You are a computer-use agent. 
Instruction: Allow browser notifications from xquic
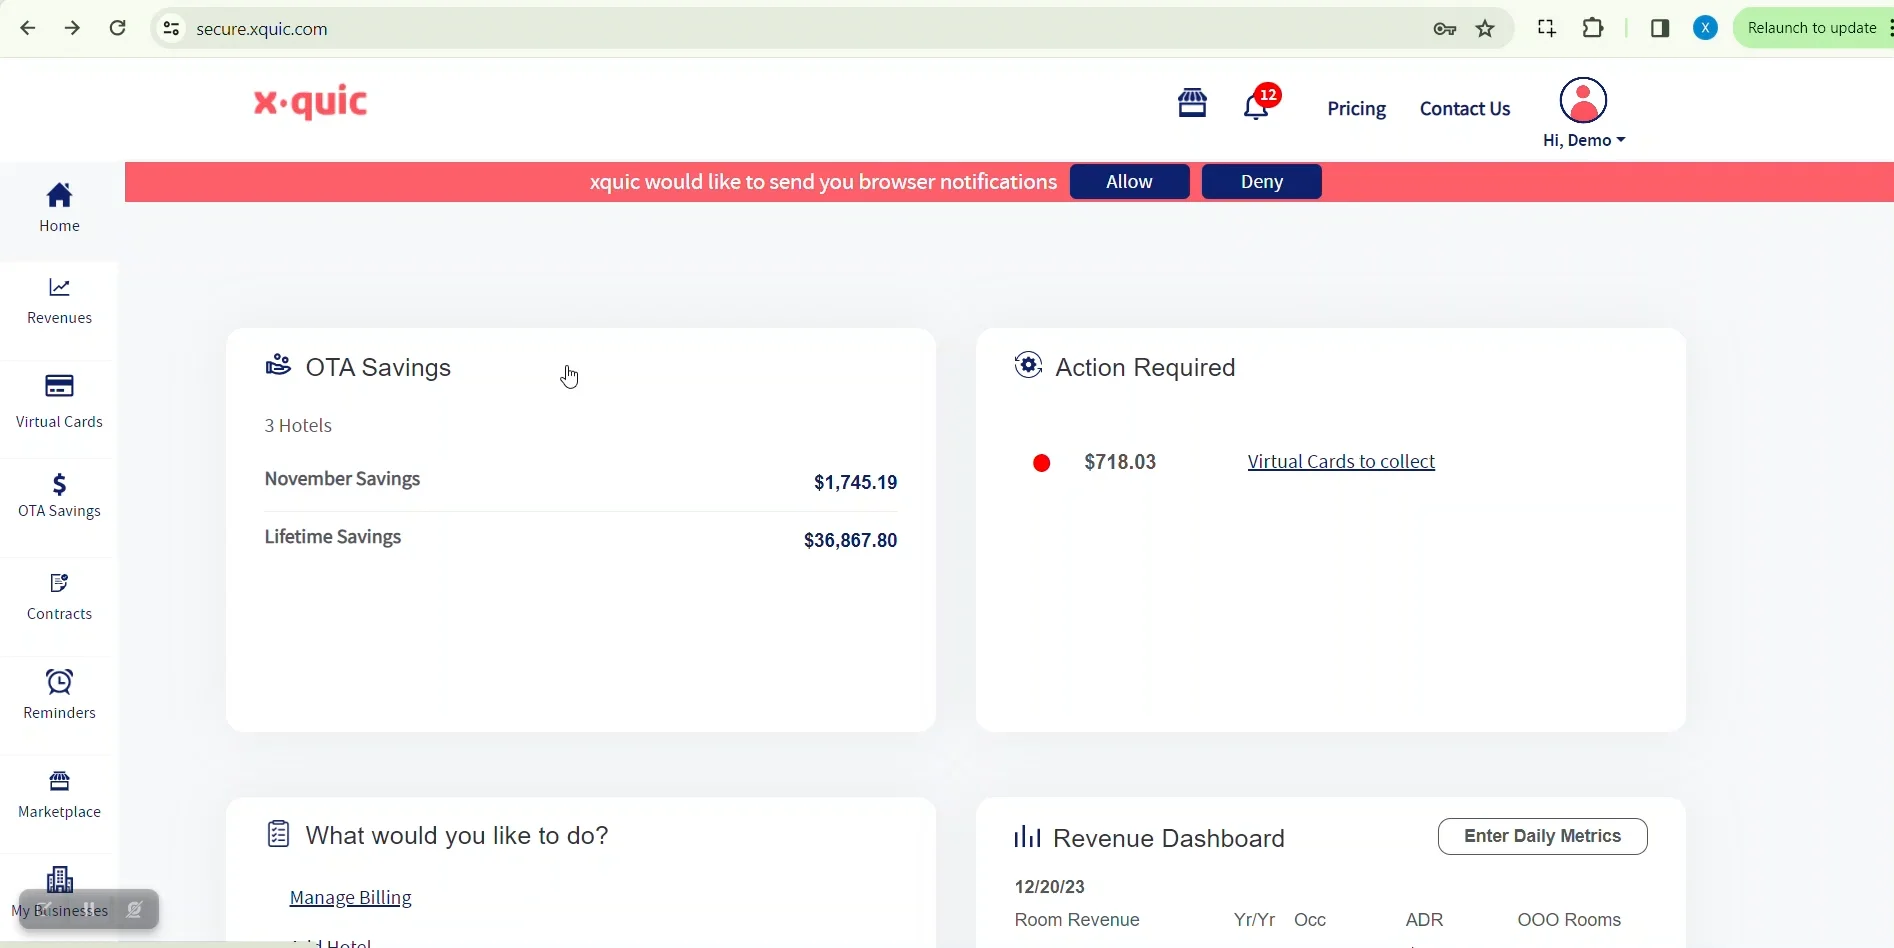[1128, 182]
